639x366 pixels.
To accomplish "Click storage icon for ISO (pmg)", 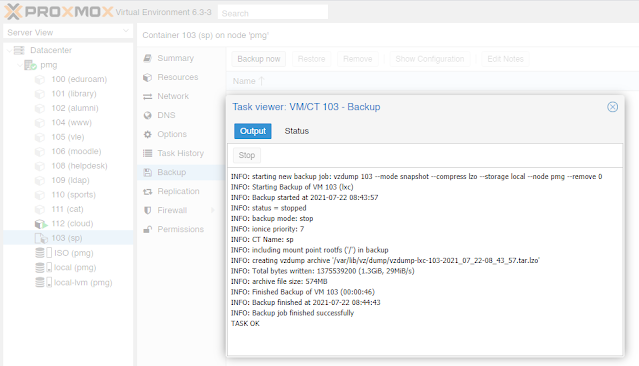I will [x=43, y=253].
